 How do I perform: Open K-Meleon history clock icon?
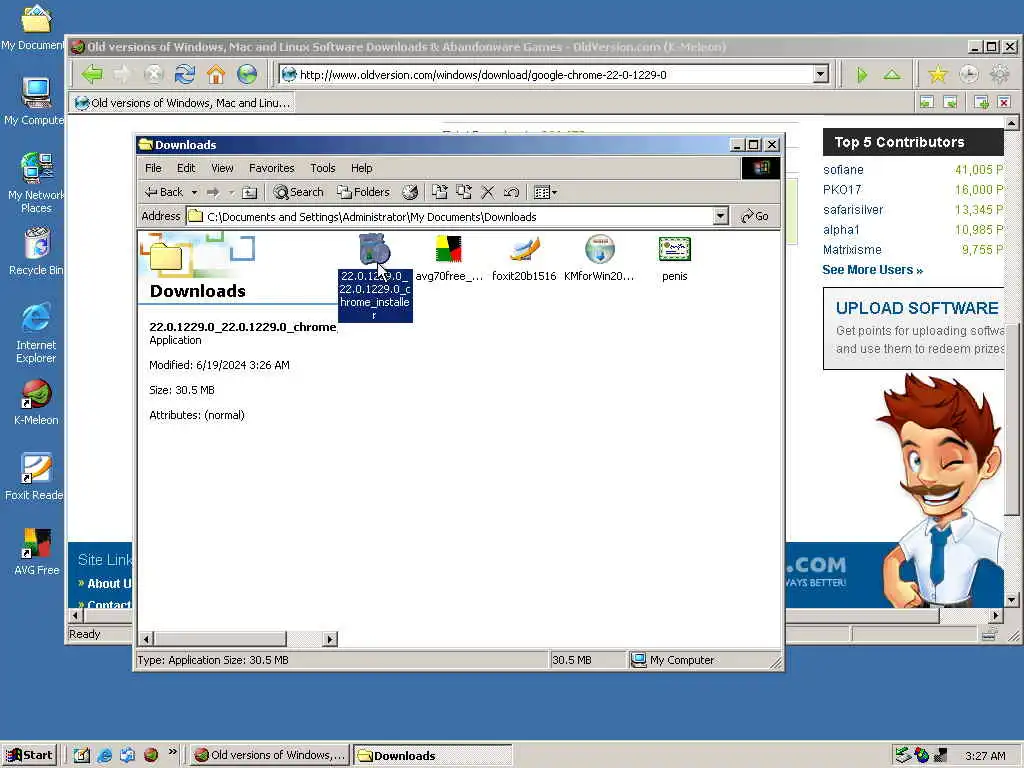pos(968,75)
